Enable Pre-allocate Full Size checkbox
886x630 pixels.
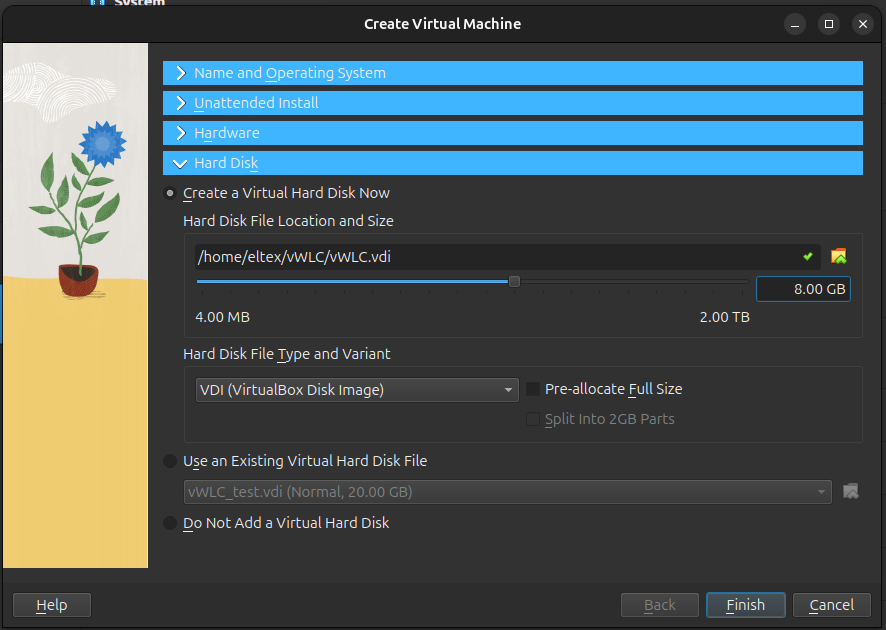point(534,389)
